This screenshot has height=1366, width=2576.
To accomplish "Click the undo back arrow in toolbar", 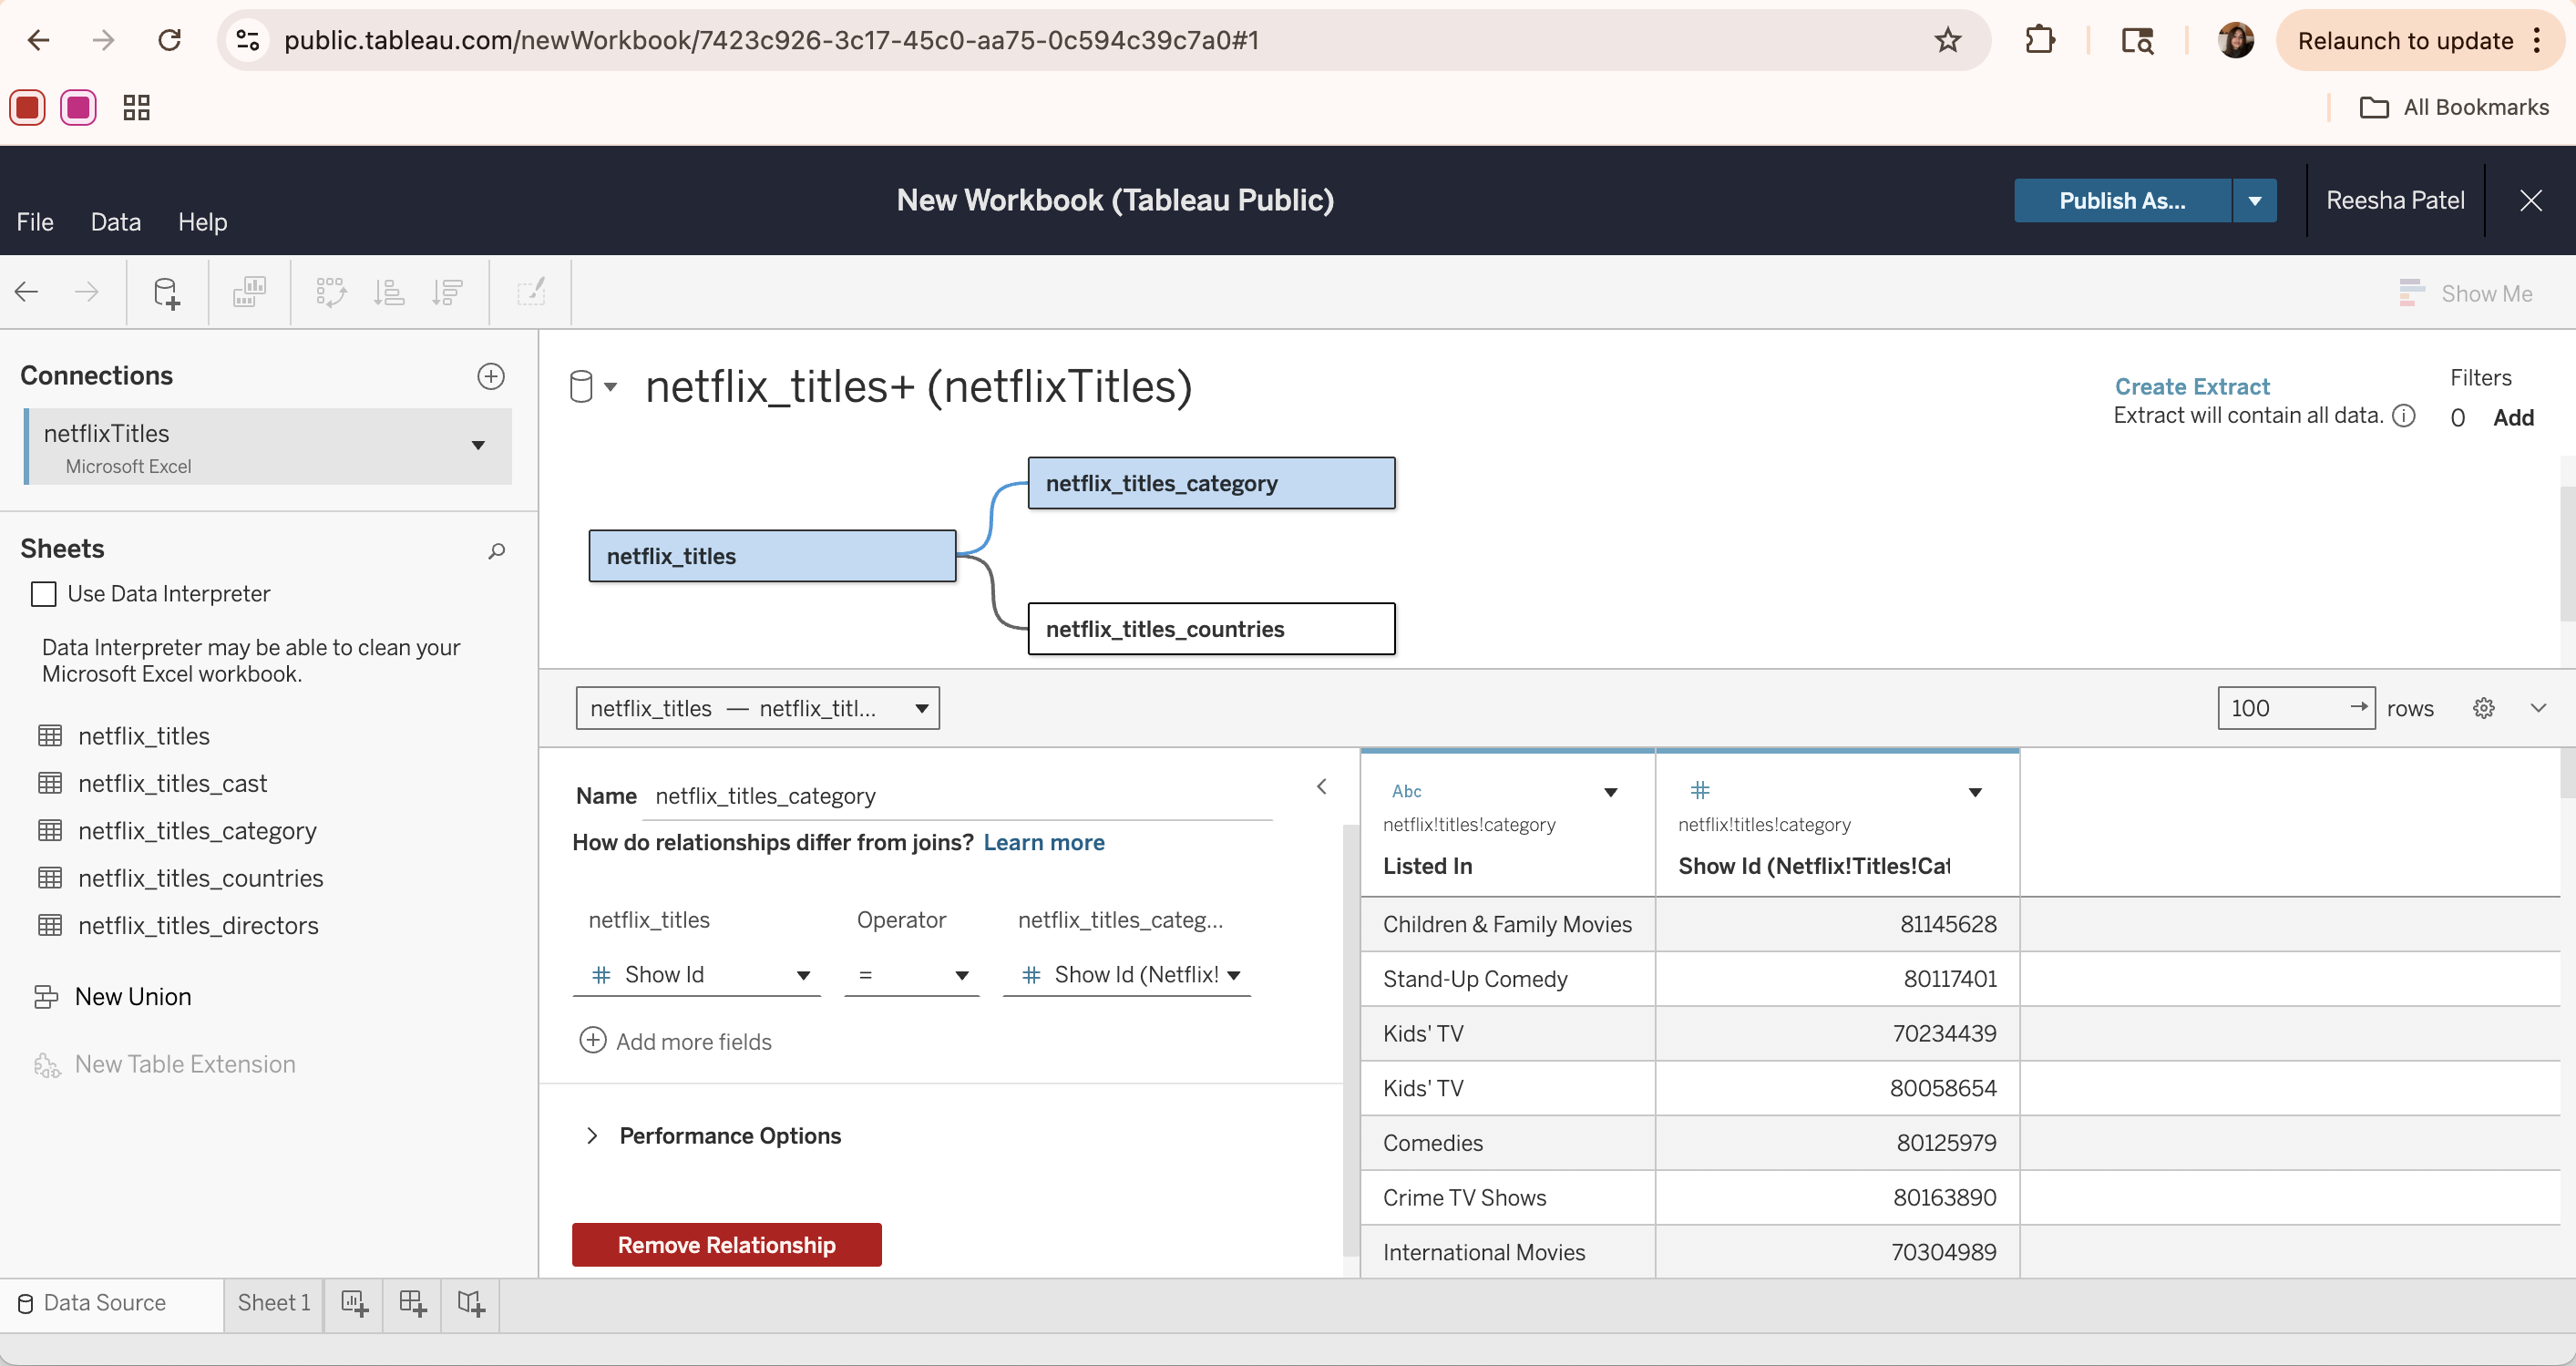I will [27, 292].
